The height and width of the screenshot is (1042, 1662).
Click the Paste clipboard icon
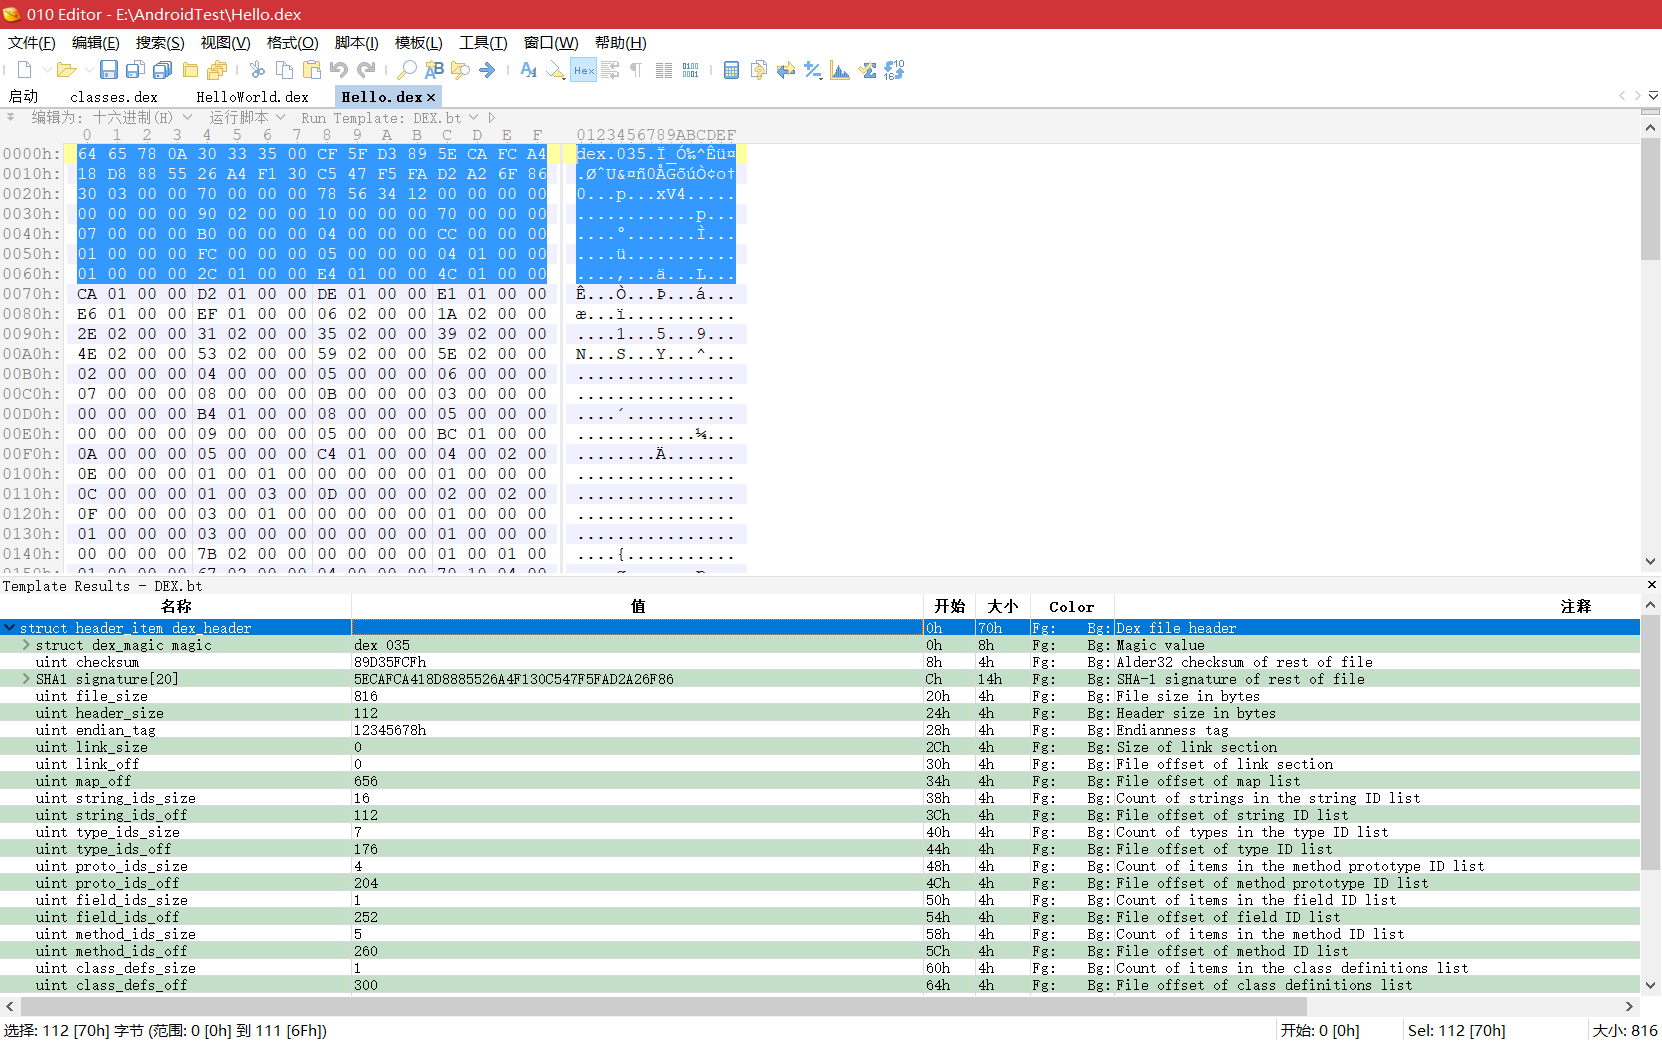click(x=312, y=70)
